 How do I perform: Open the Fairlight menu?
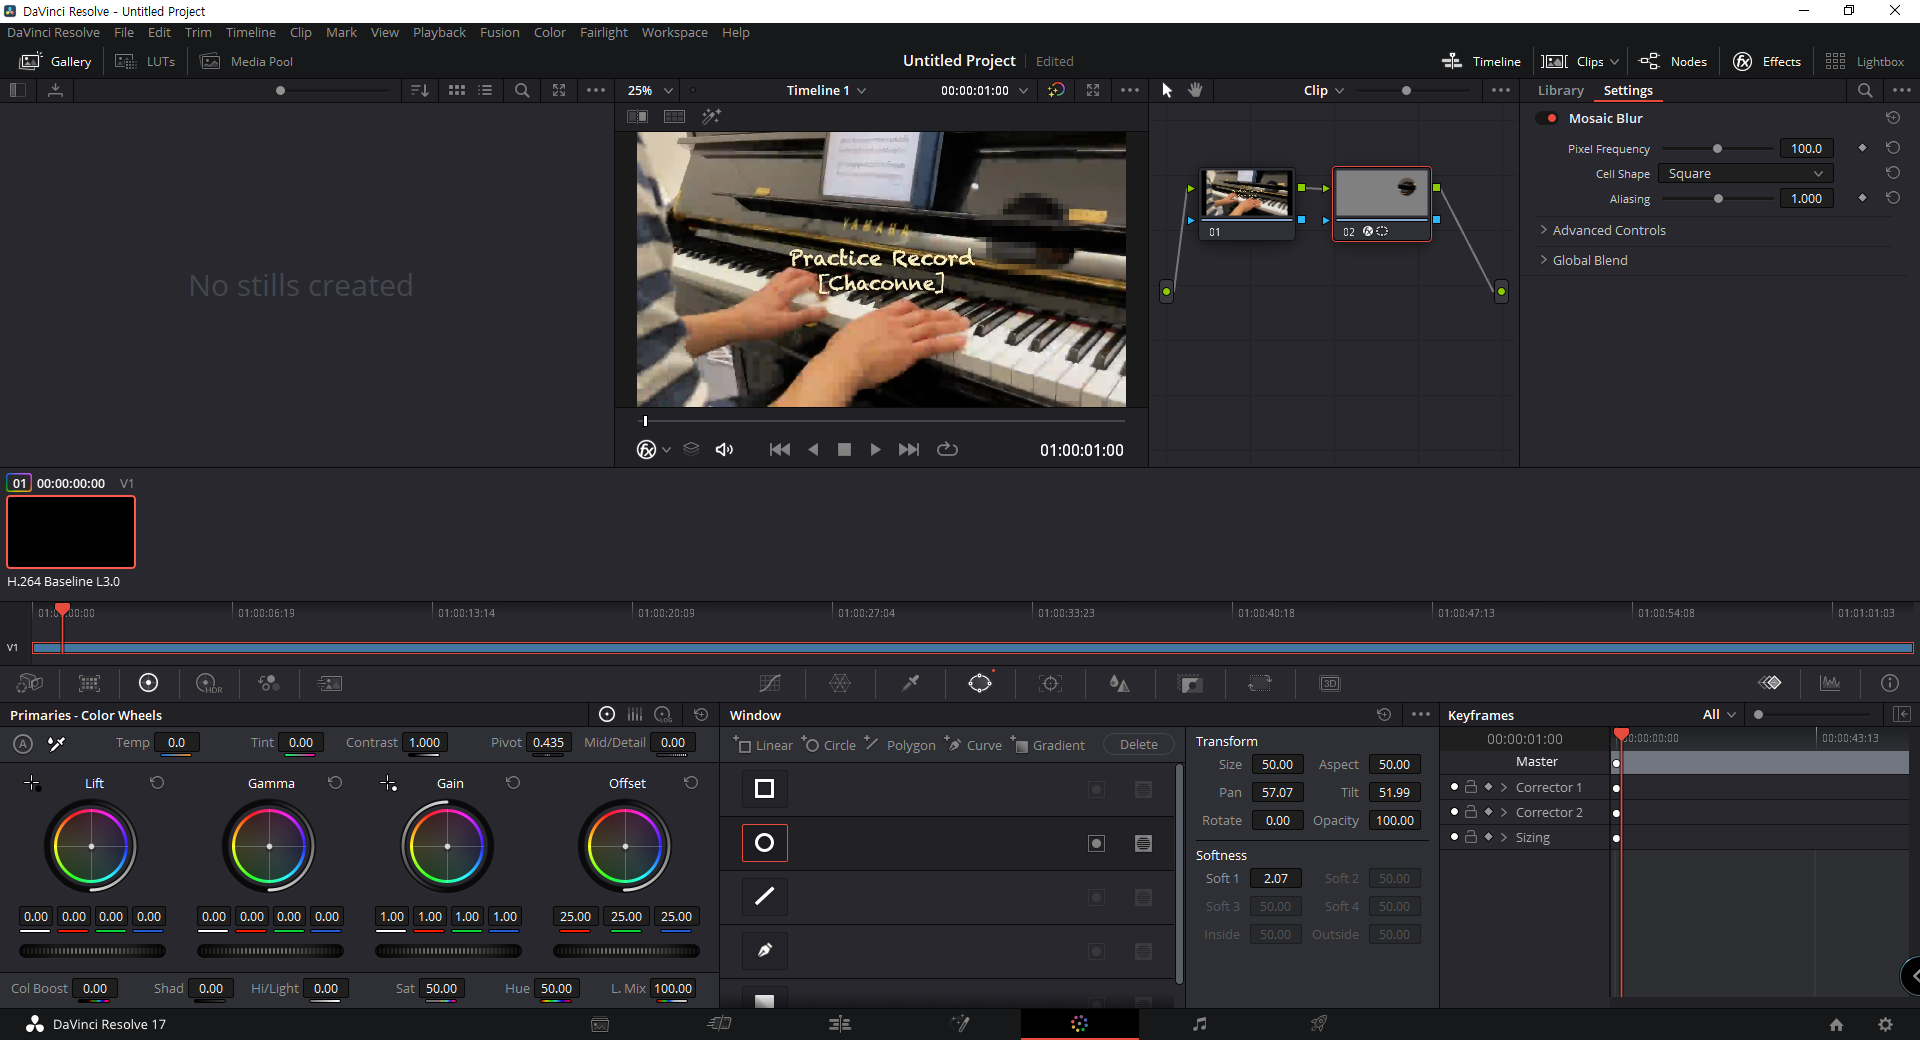coord(603,32)
